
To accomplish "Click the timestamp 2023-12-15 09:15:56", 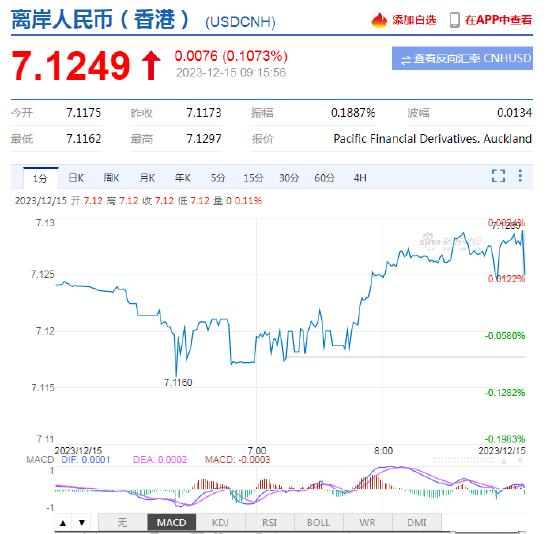I will [231, 73].
